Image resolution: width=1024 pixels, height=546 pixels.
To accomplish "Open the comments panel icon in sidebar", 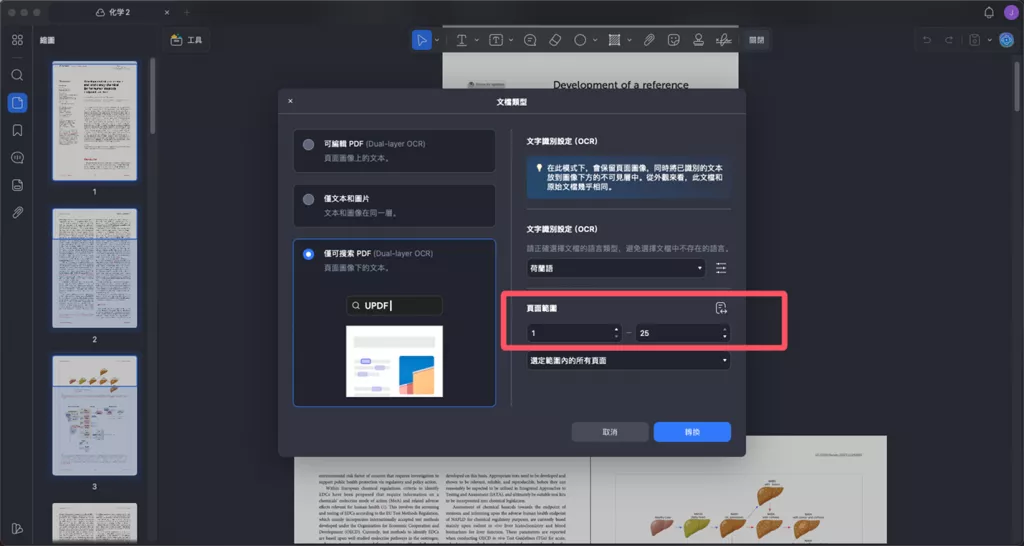I will coord(18,158).
